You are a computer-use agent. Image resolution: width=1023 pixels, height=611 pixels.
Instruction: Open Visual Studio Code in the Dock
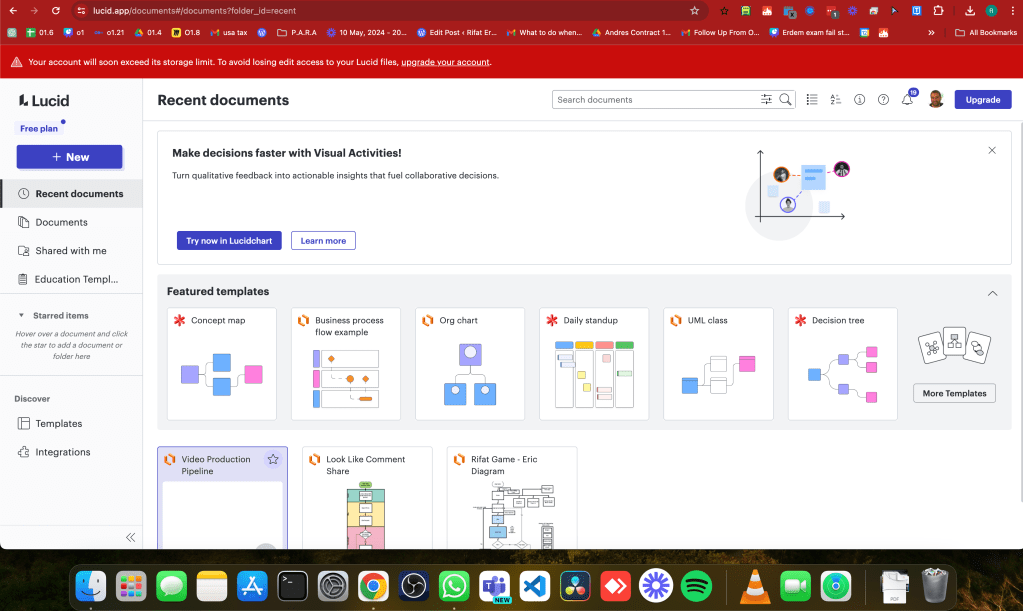(535, 586)
